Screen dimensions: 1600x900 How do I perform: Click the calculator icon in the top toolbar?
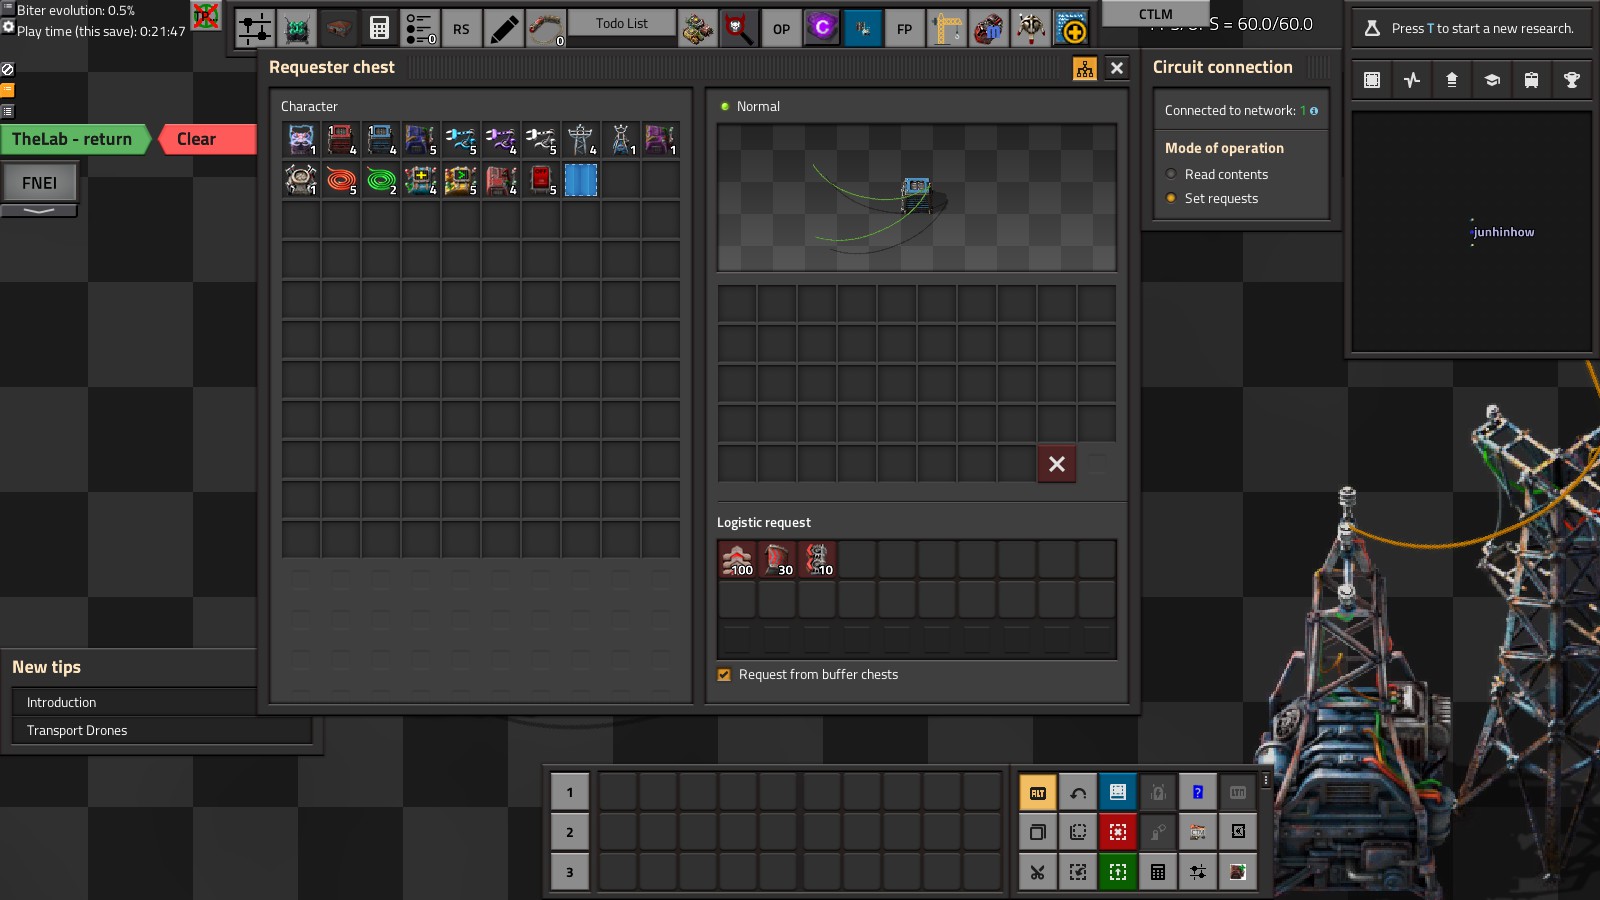[379, 29]
